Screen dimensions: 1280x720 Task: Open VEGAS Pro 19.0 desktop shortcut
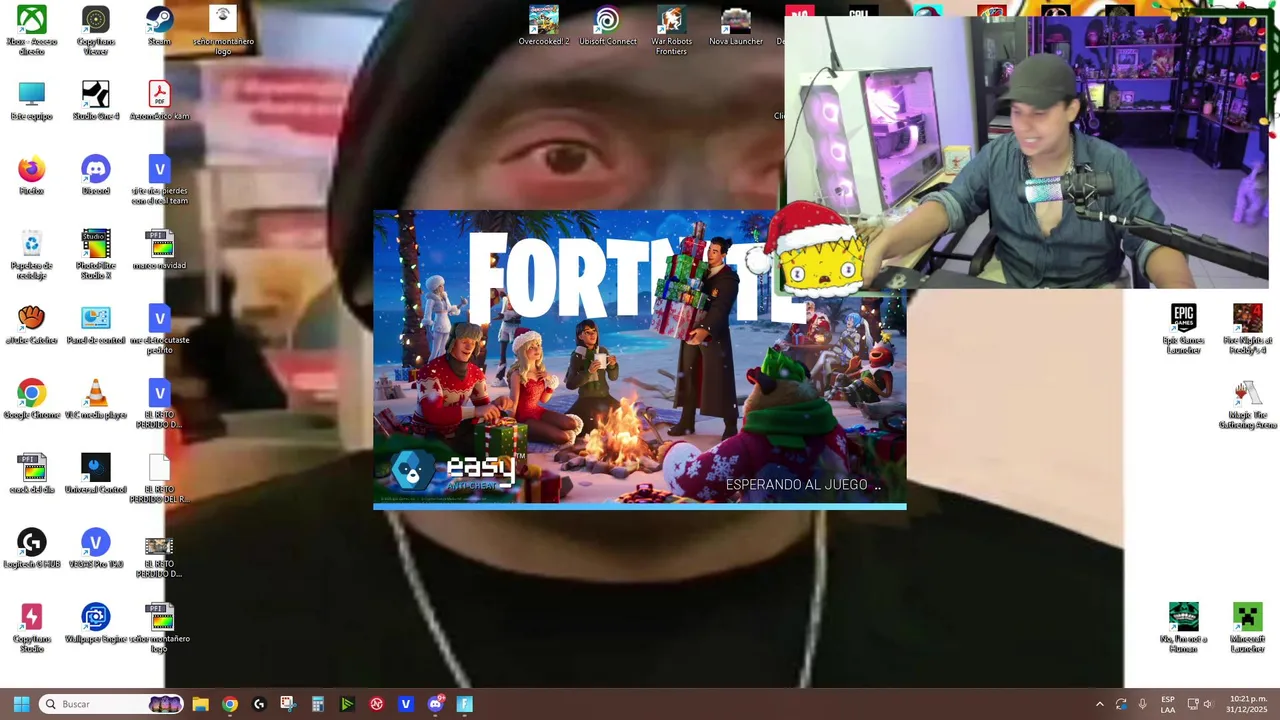[x=96, y=548]
